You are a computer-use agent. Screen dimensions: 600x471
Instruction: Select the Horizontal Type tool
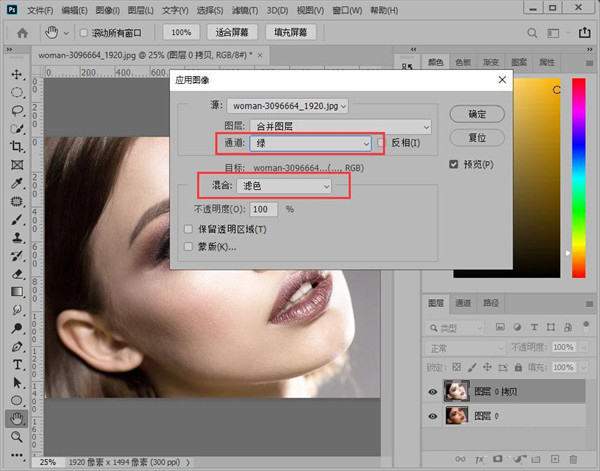click(17, 364)
